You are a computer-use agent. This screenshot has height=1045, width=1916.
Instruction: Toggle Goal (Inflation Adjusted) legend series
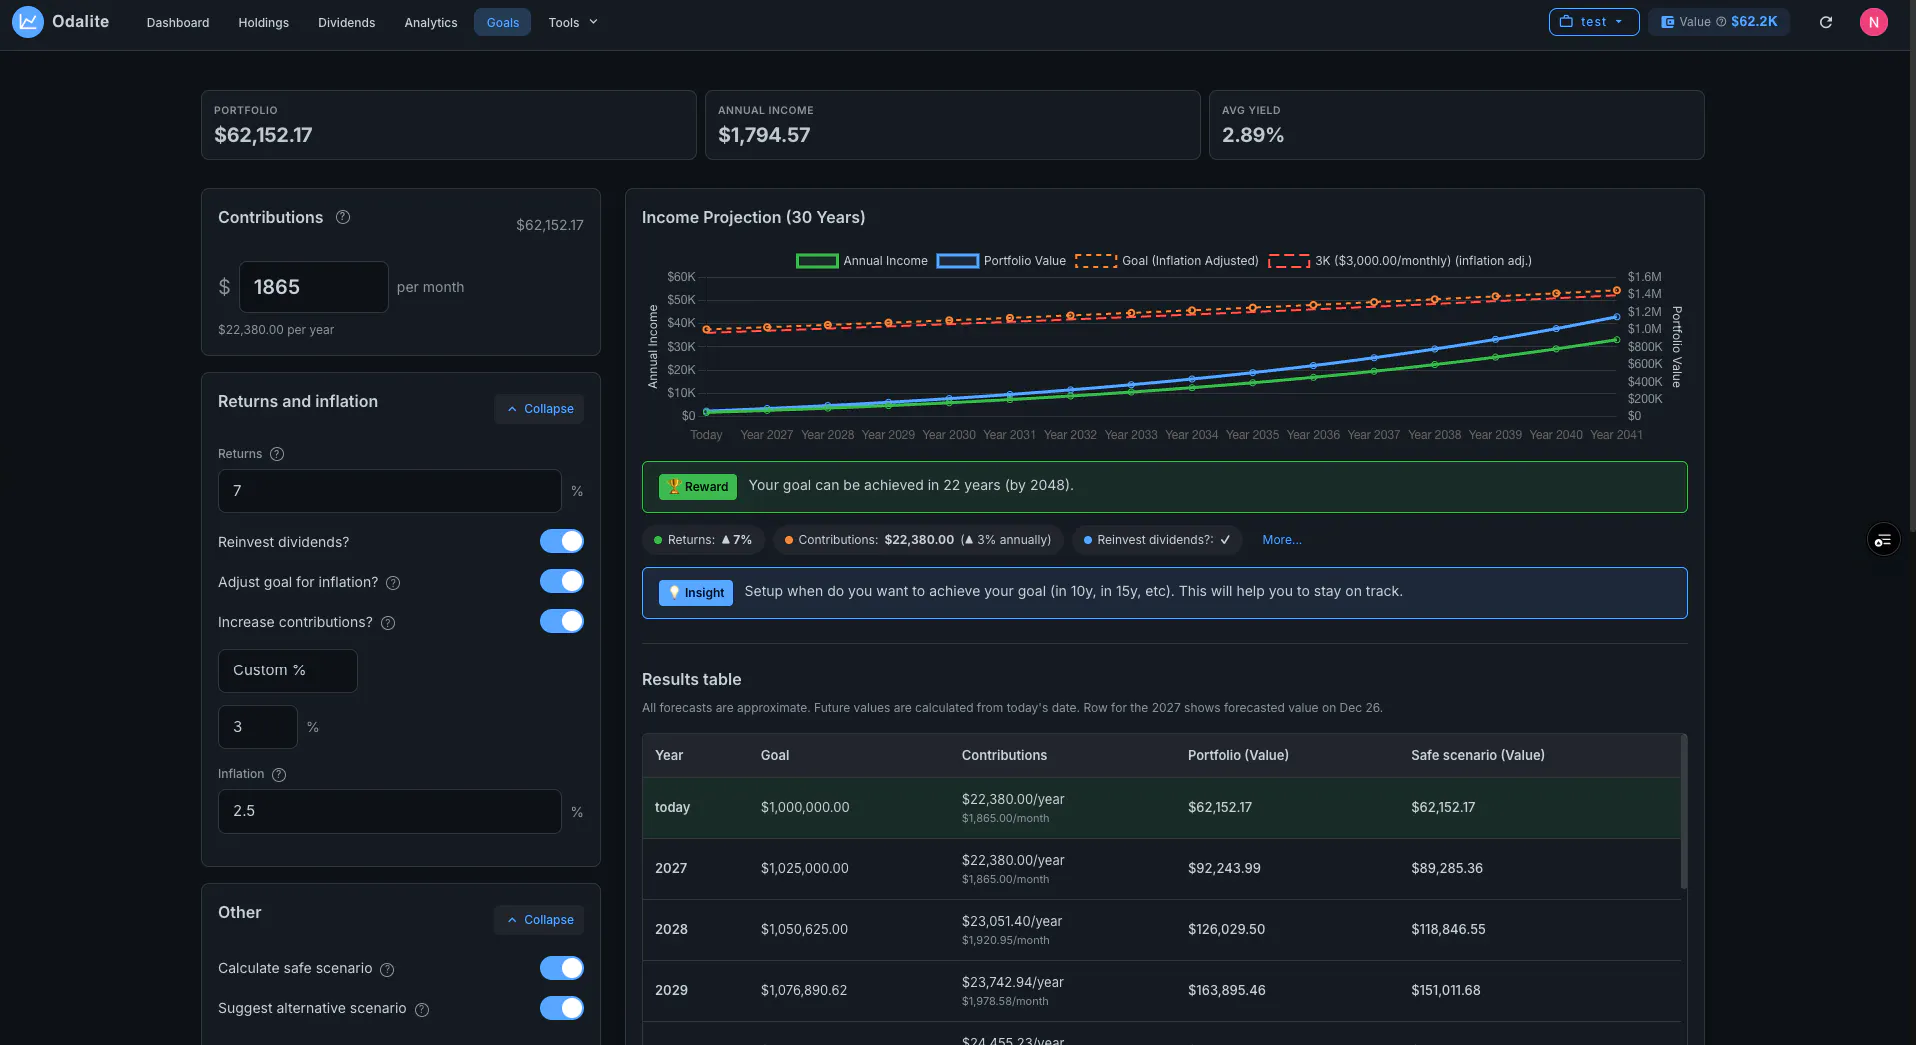(1167, 261)
